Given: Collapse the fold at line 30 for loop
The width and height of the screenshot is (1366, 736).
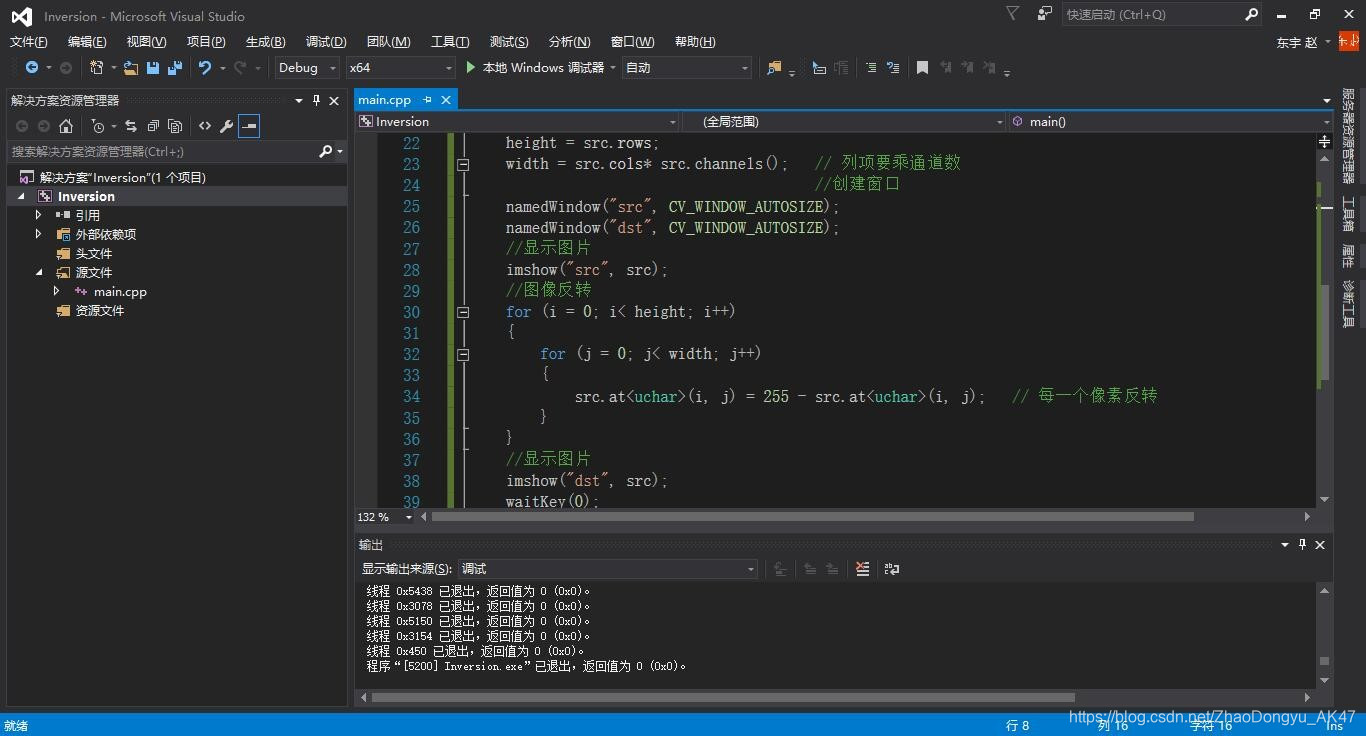Looking at the screenshot, I should point(463,312).
